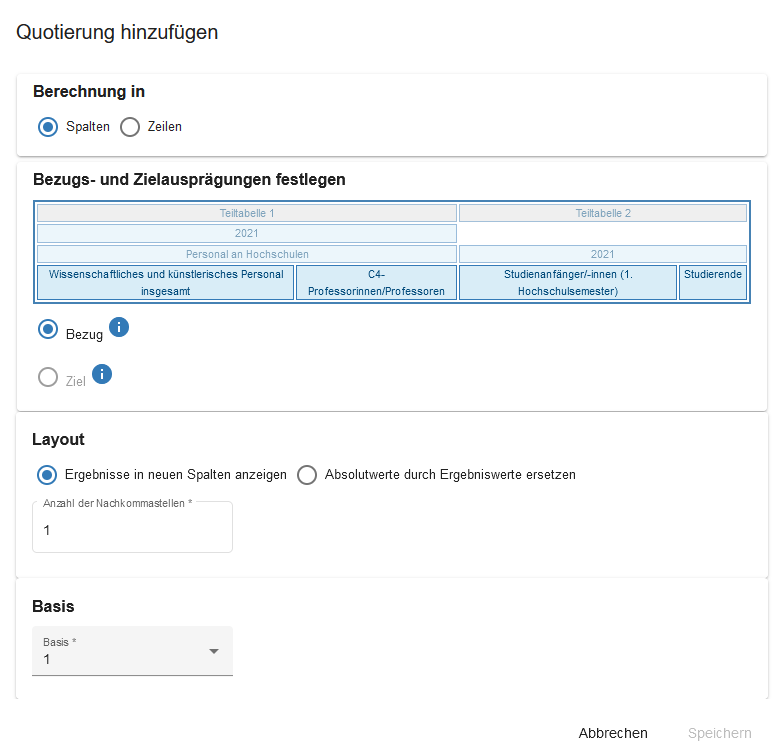
Task: Select the Studienanfänger/-innen column cell
Action: (568, 282)
